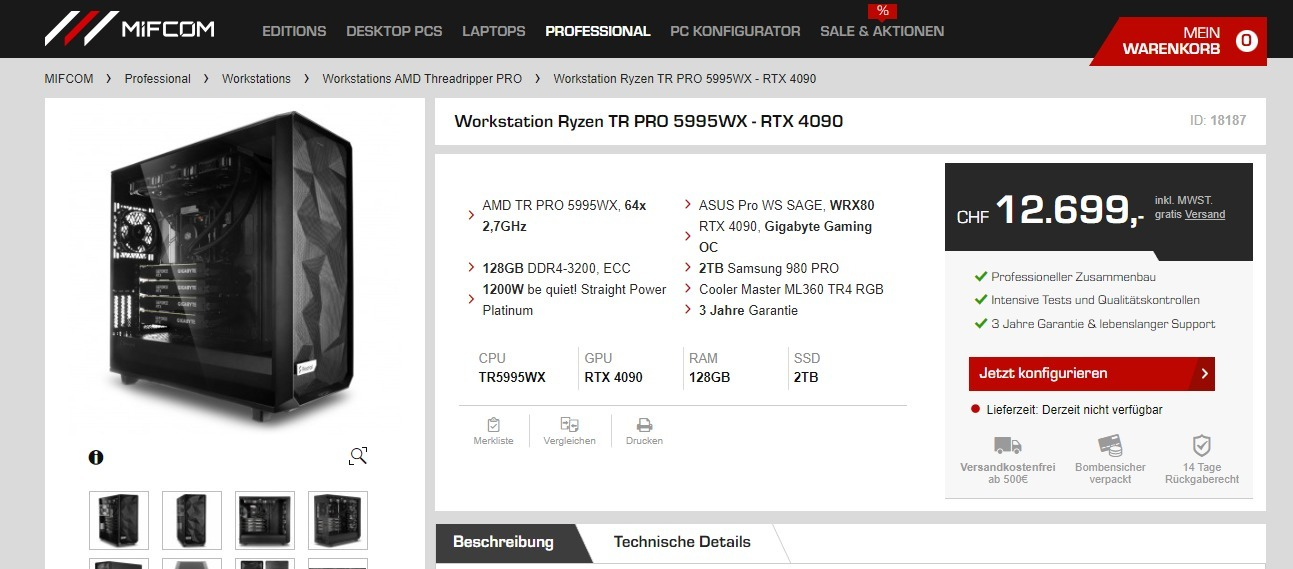Open LAPTOPS menu
This screenshot has width=1293, height=569.
click(493, 31)
